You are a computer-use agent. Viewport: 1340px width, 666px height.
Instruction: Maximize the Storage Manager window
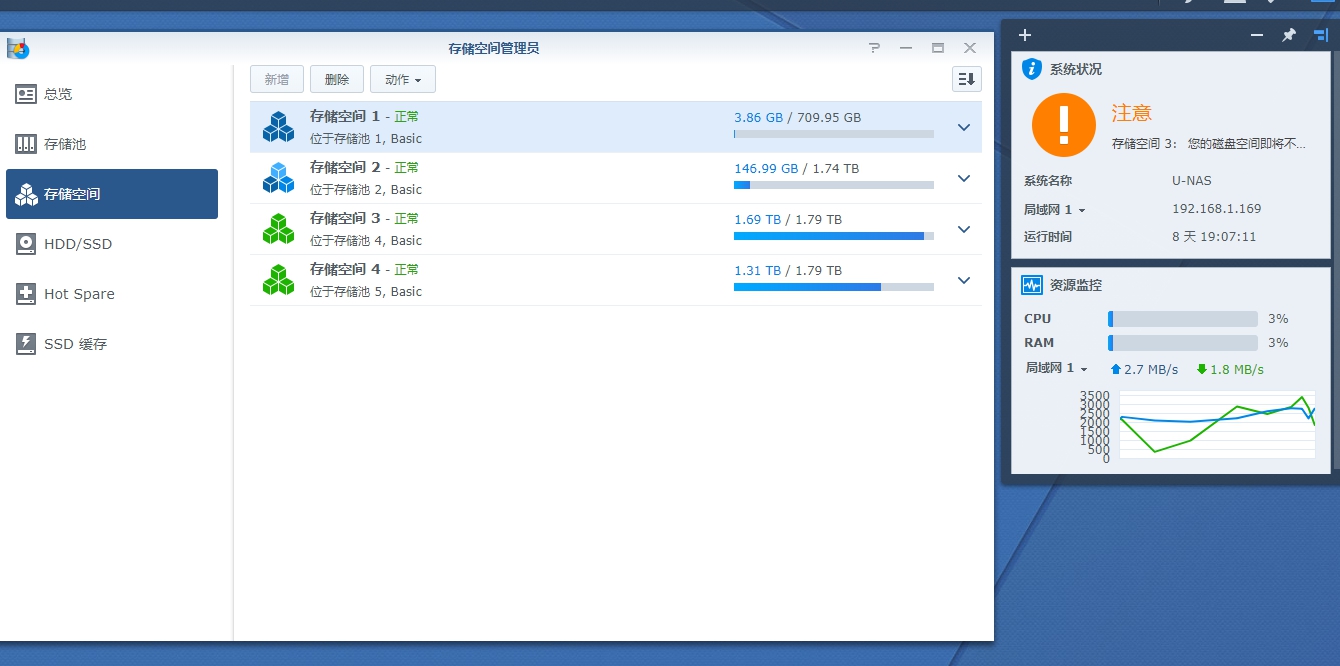938,48
